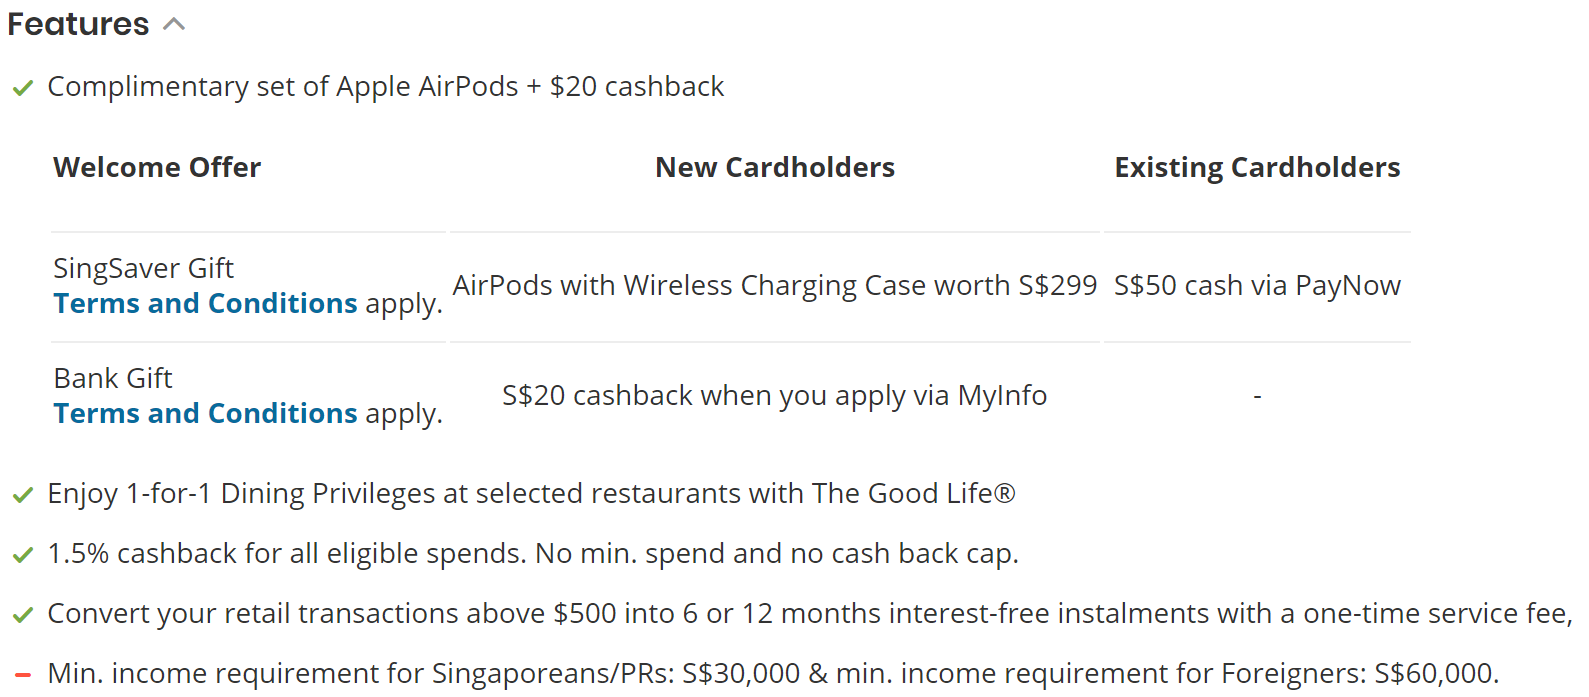Select the Existing Cardholders column header

click(1257, 167)
